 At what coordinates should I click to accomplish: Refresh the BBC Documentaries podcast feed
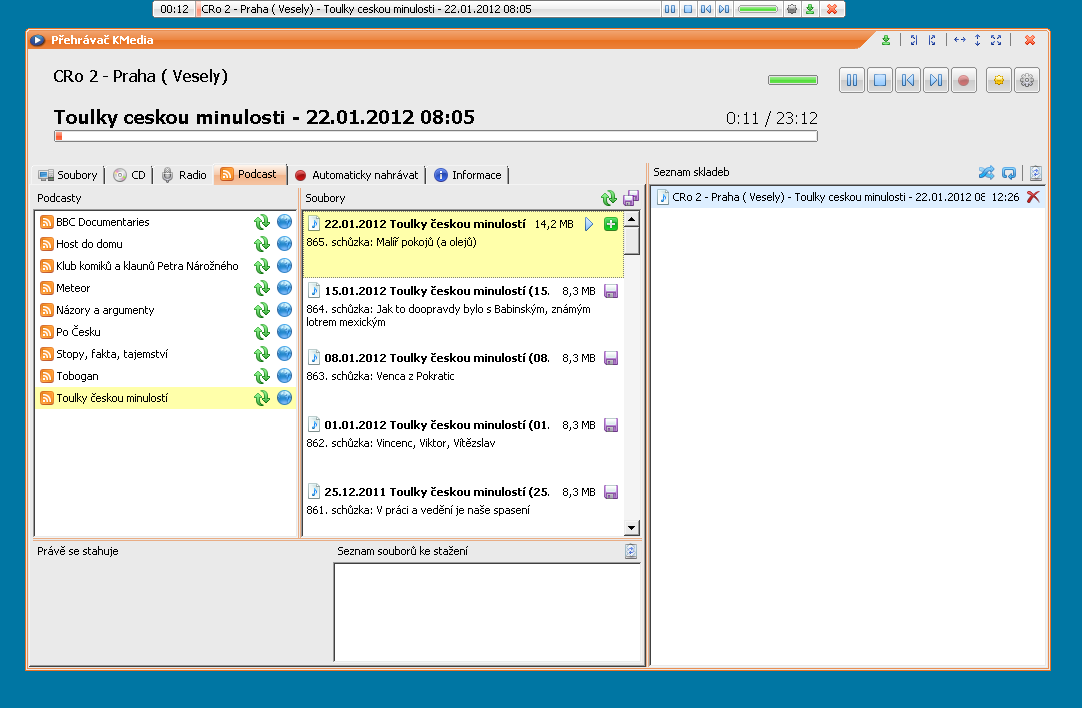tap(262, 222)
